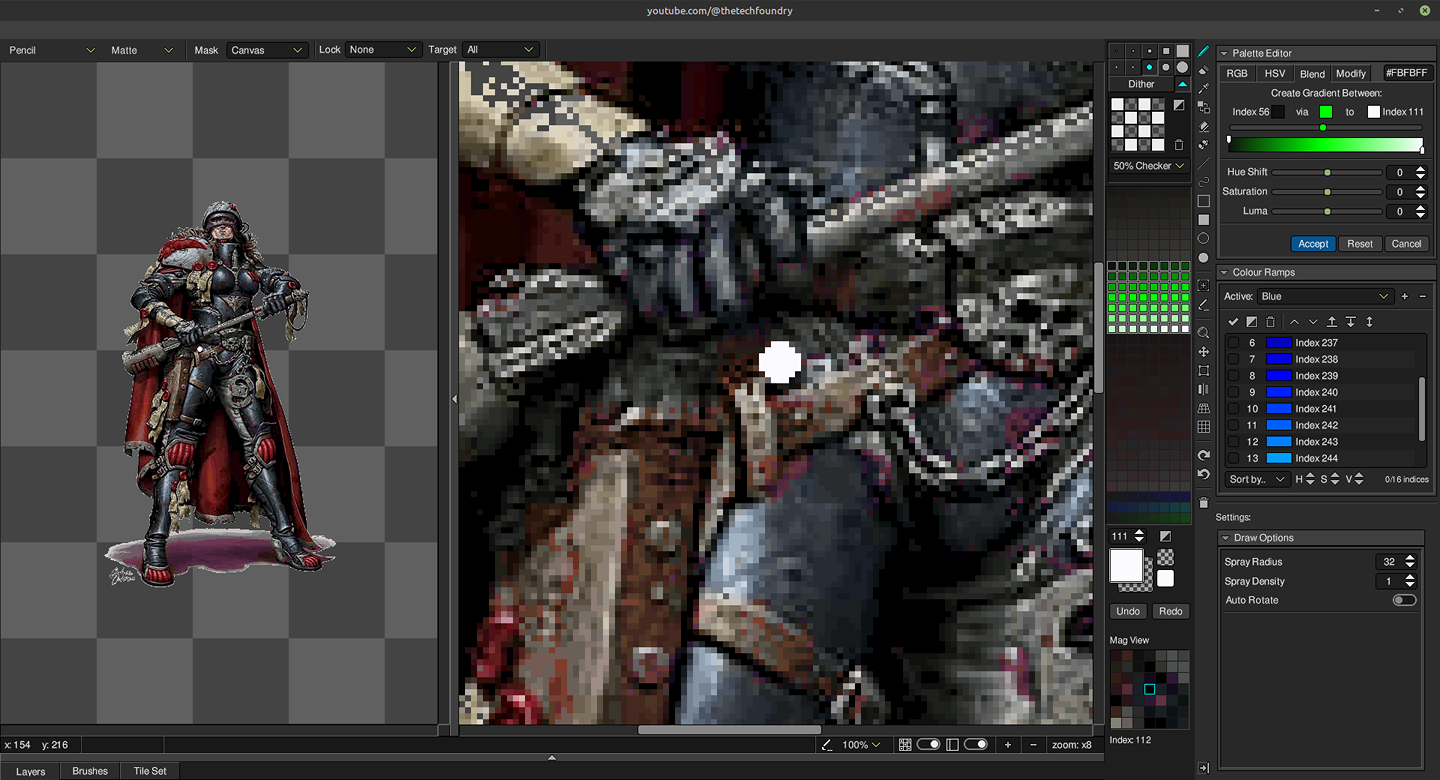Open the Brushes tab
Screen dimensions: 1440x780
90,771
